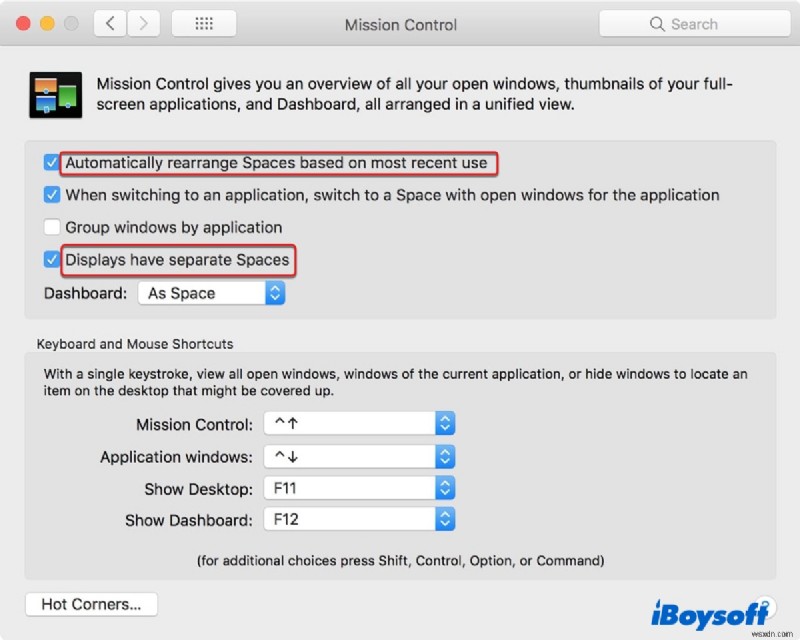Uncheck Displays have separate Spaces

pos(52,259)
